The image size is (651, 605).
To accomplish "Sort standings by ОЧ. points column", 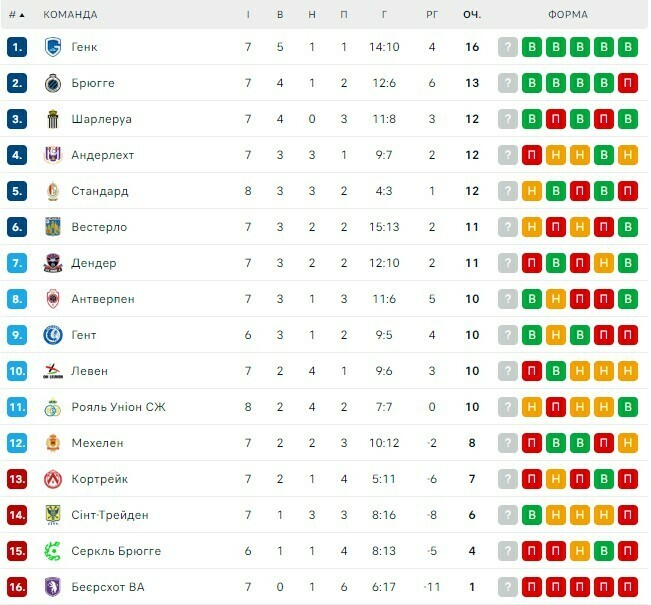I will click(472, 15).
